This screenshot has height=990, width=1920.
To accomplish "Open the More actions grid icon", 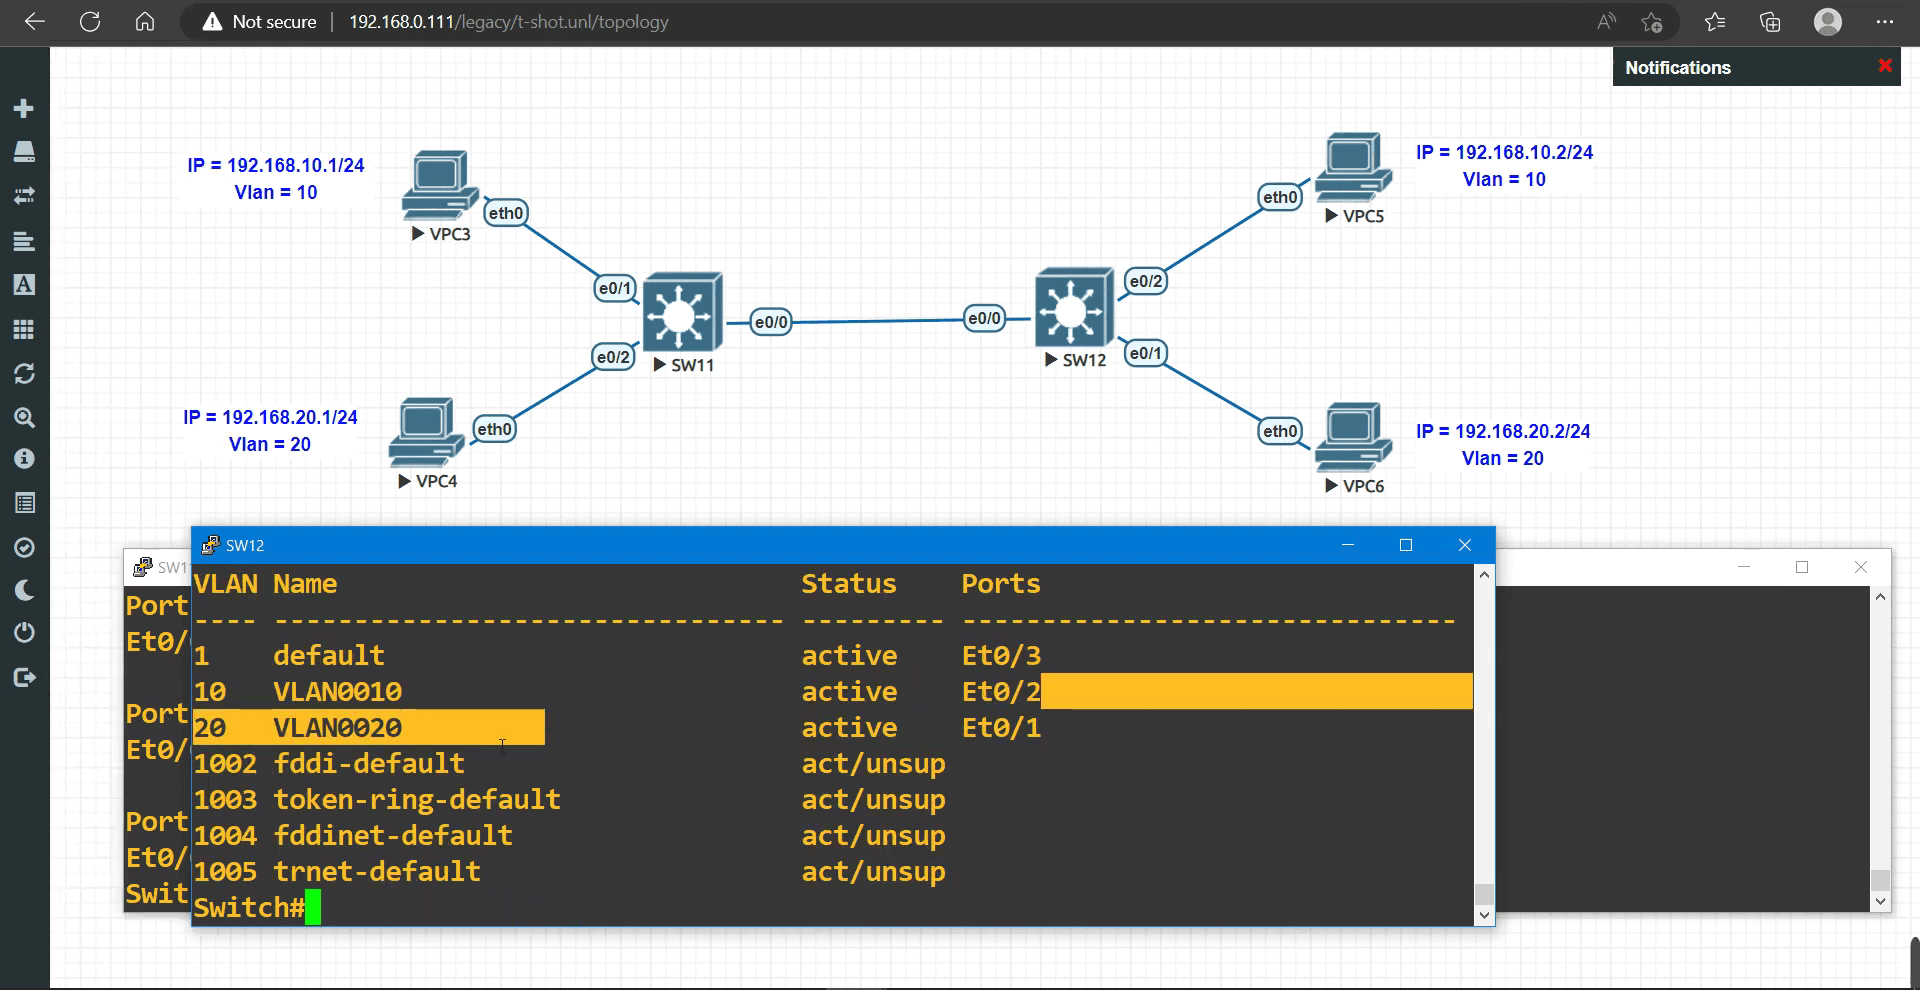I will click(x=24, y=329).
